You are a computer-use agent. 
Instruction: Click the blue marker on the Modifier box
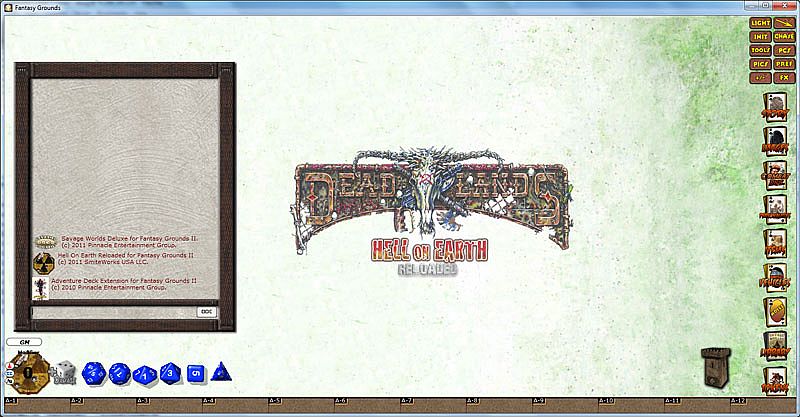(x=9, y=374)
